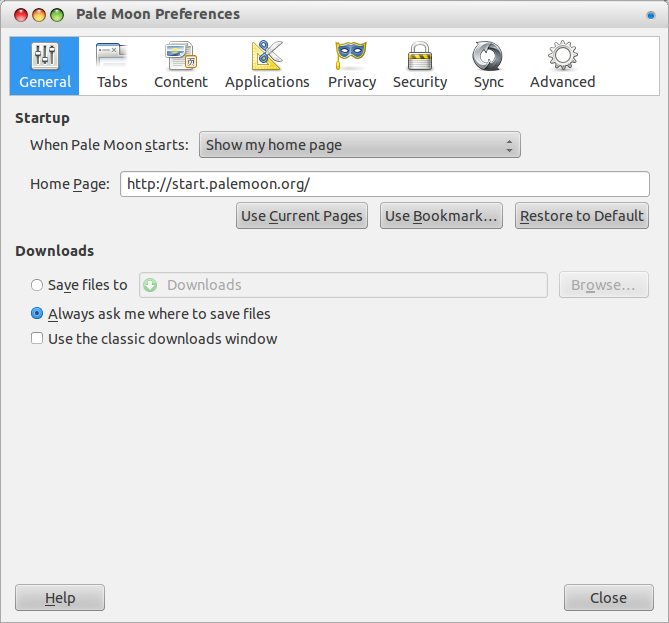The height and width of the screenshot is (623, 669).
Task: Click the Pale Moon Preferences title text
Action: tap(158, 14)
